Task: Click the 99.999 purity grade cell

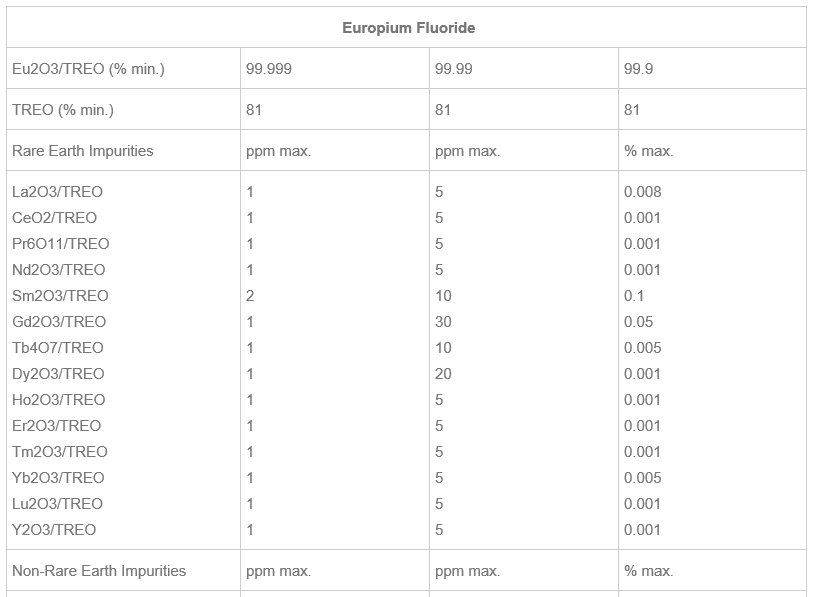Action: tap(269, 69)
